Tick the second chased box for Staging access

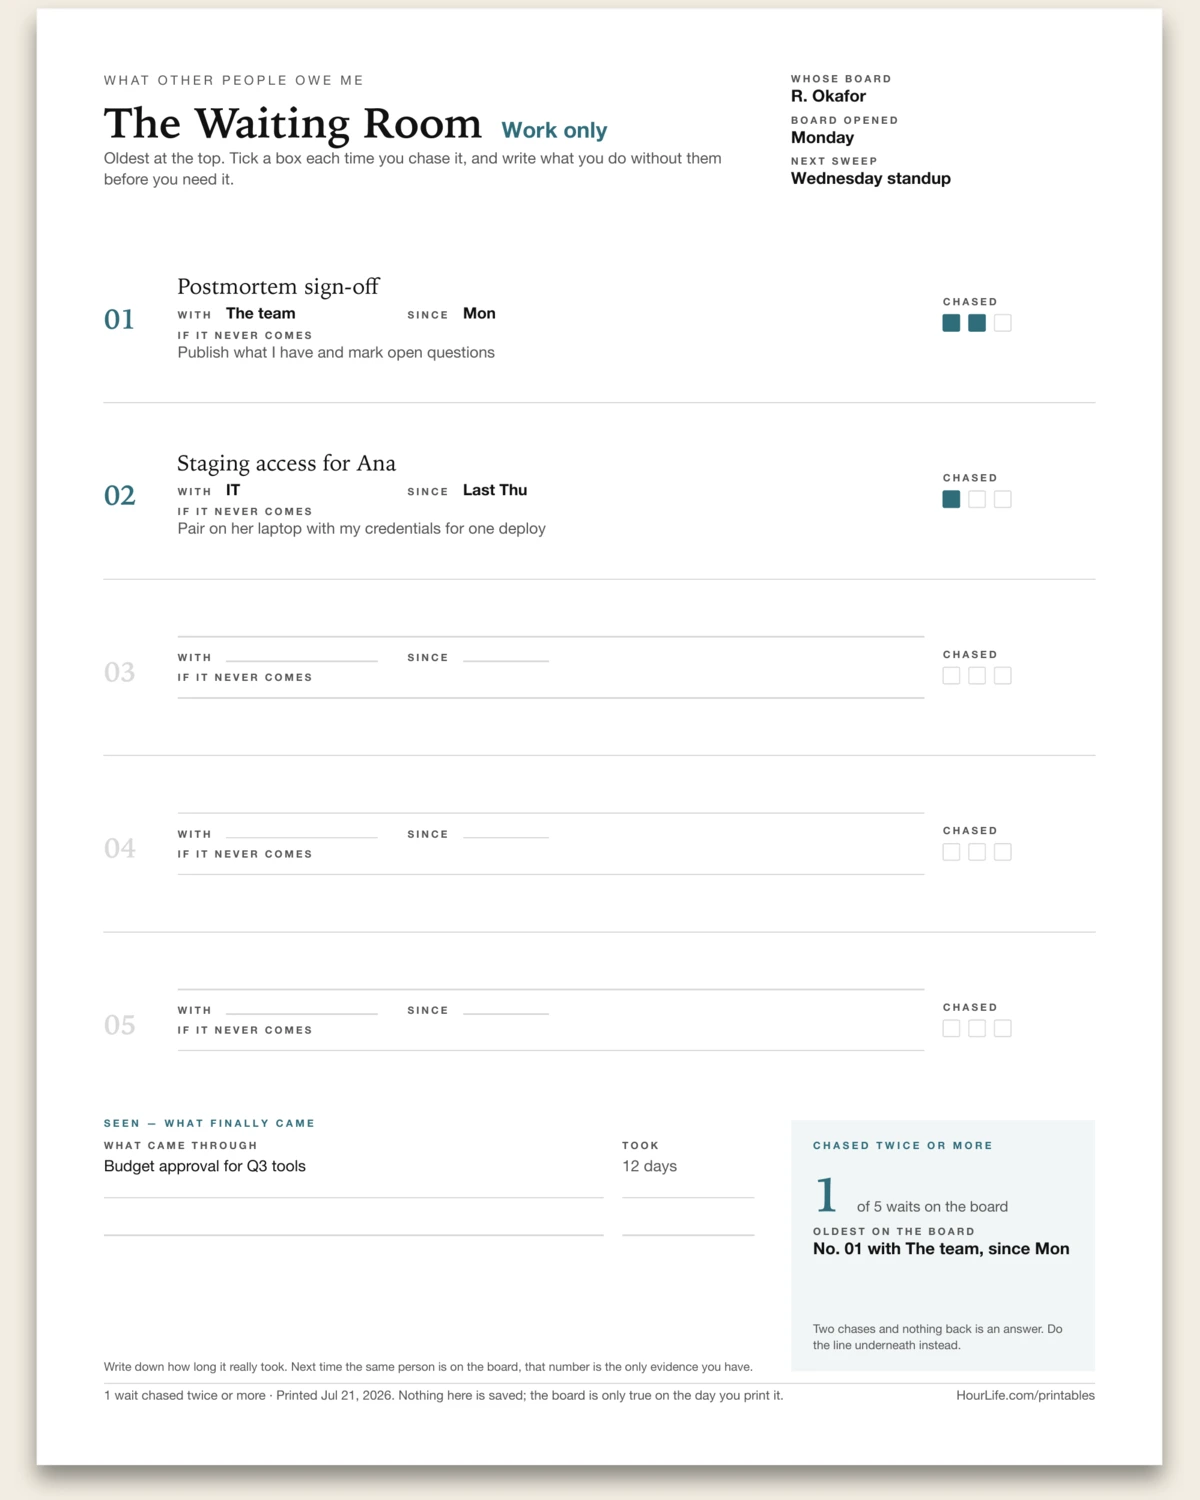[x=977, y=499]
